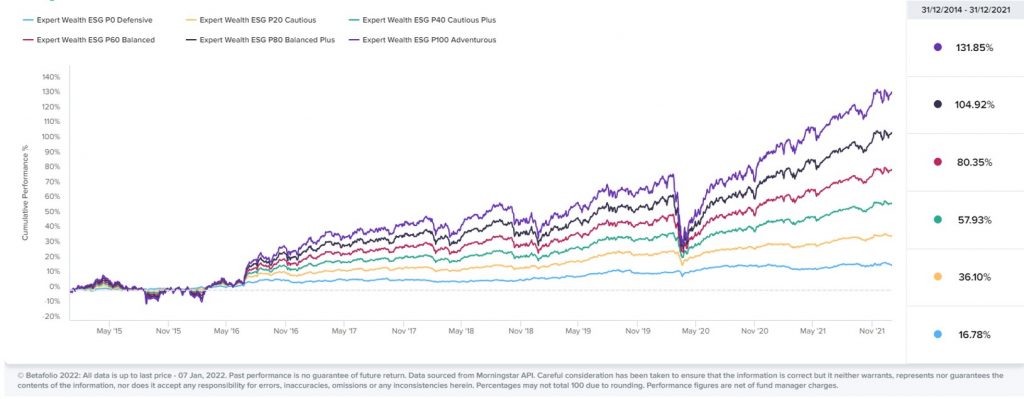
Task: Toggle Expert Wealth ESG P40 Cautious Plus legend
Action: (422, 20)
